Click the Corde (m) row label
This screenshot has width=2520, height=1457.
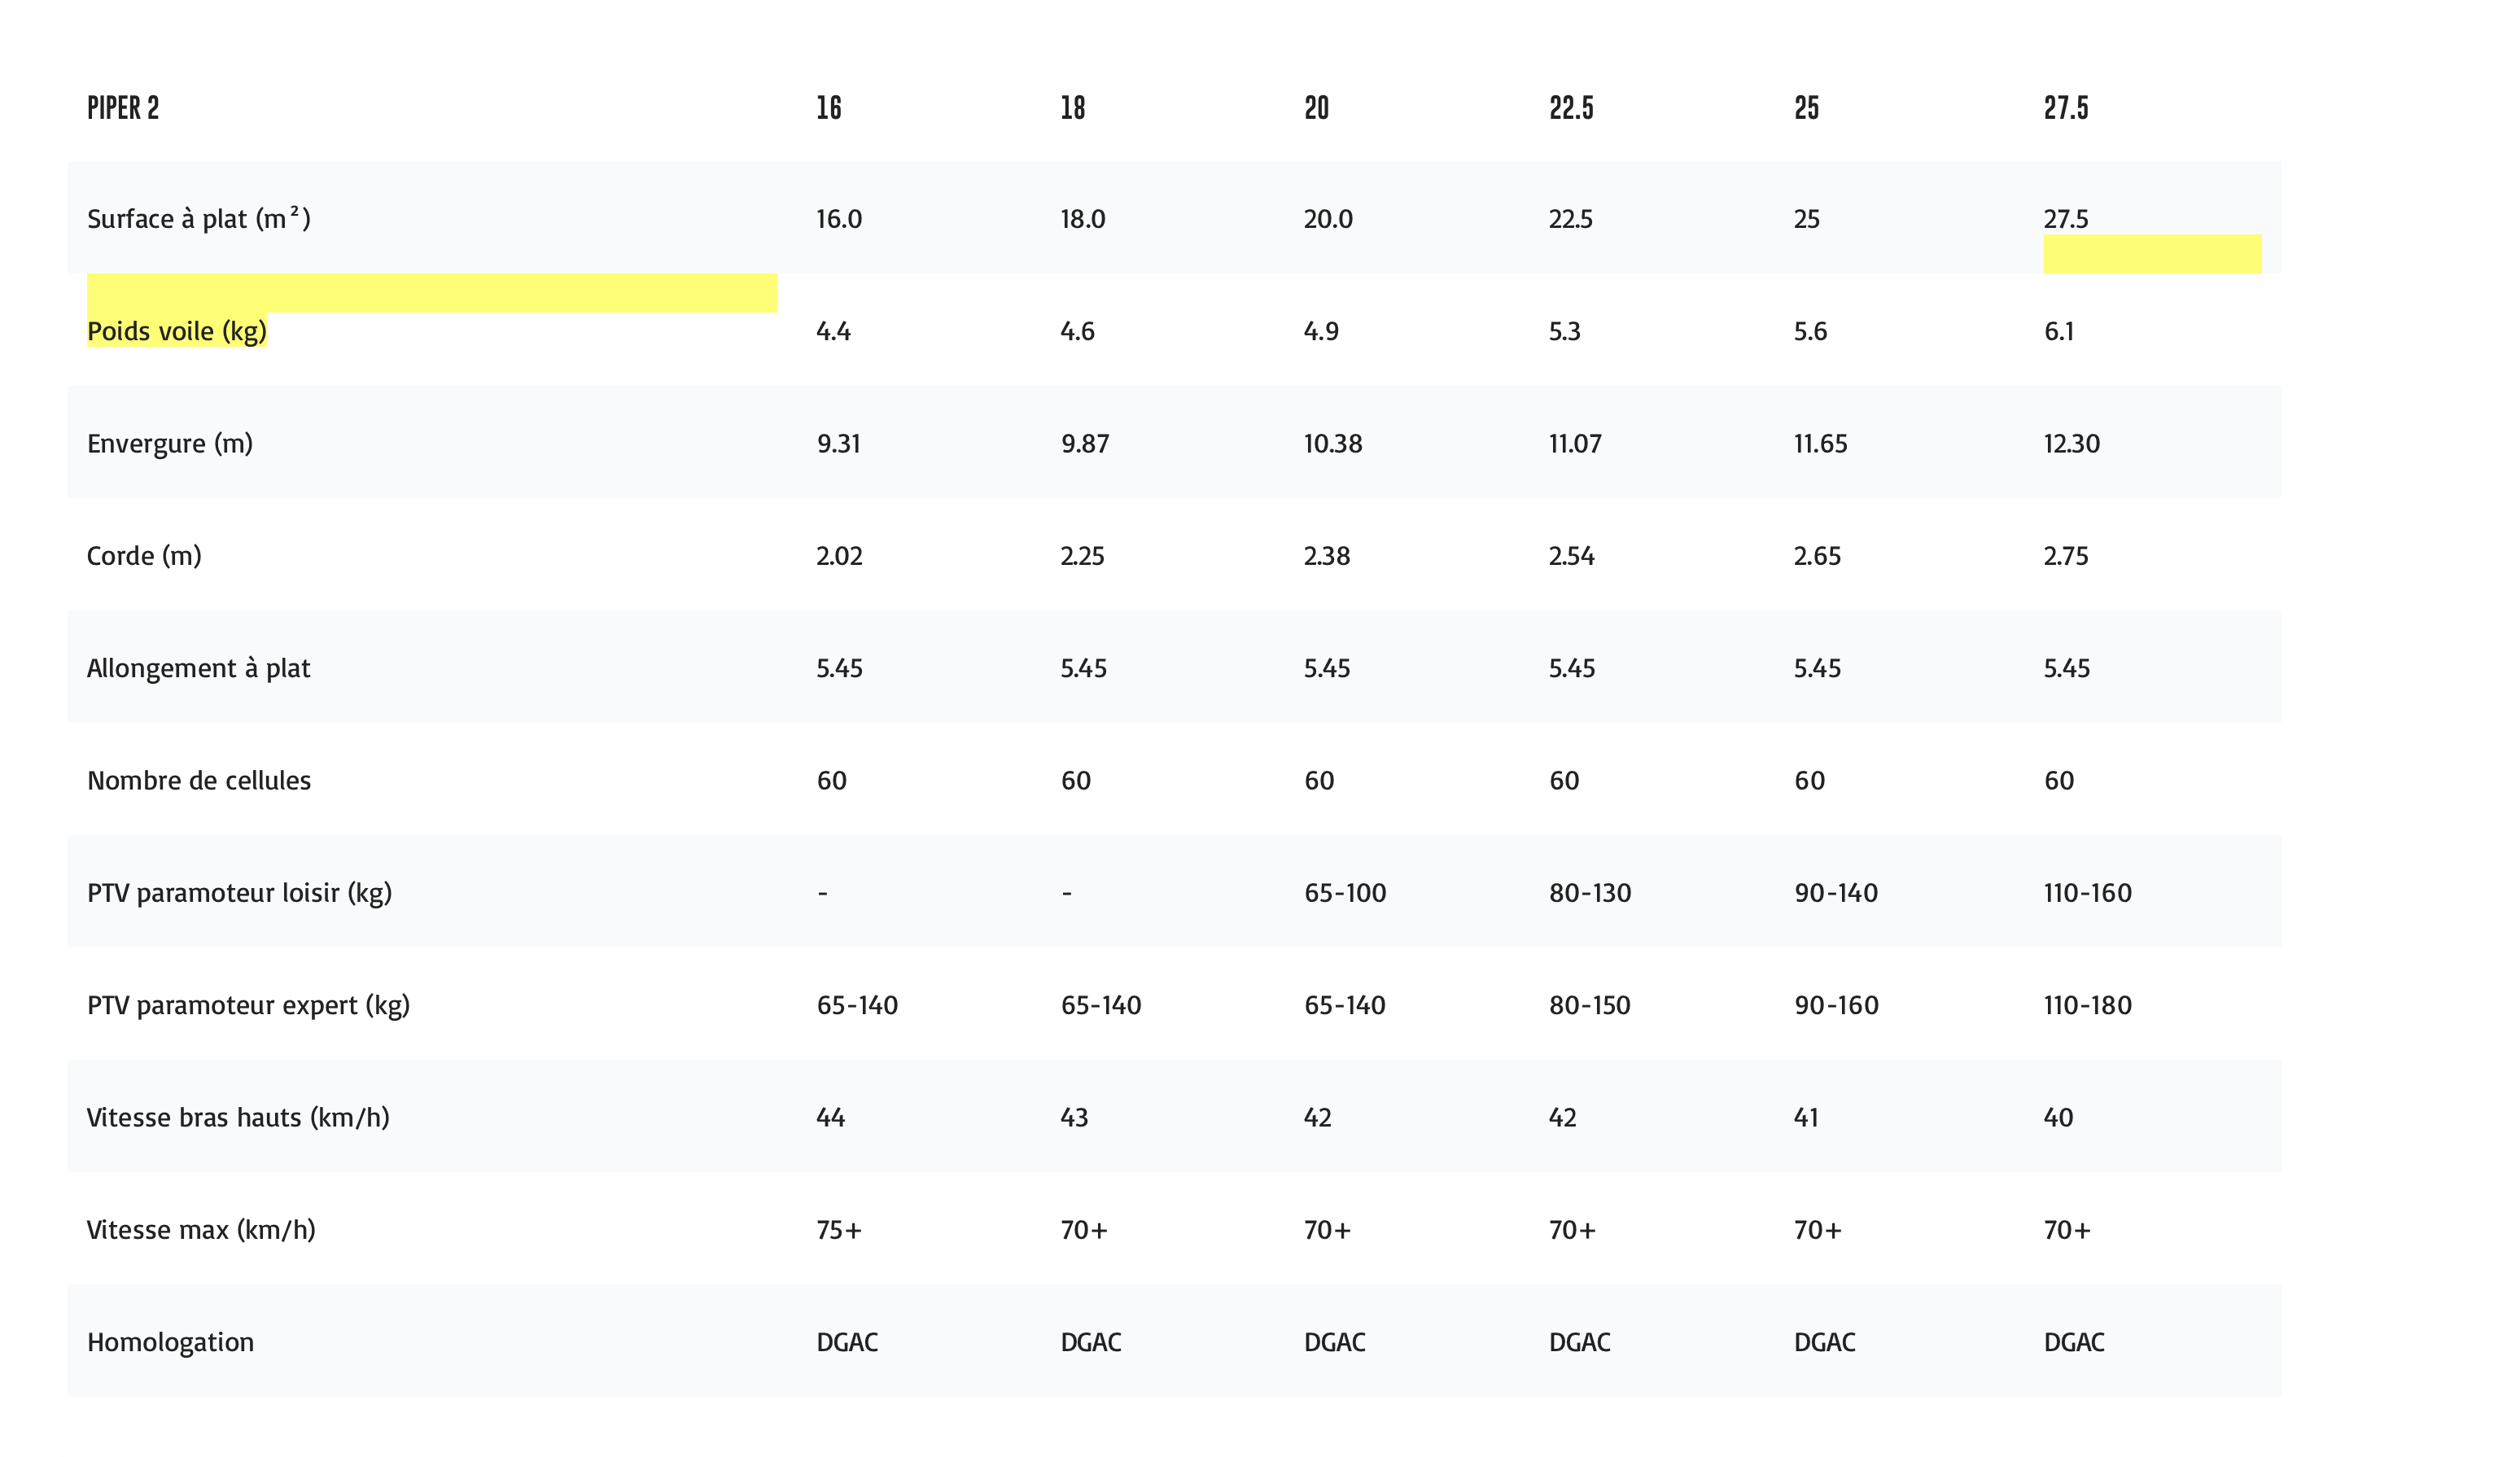(144, 556)
